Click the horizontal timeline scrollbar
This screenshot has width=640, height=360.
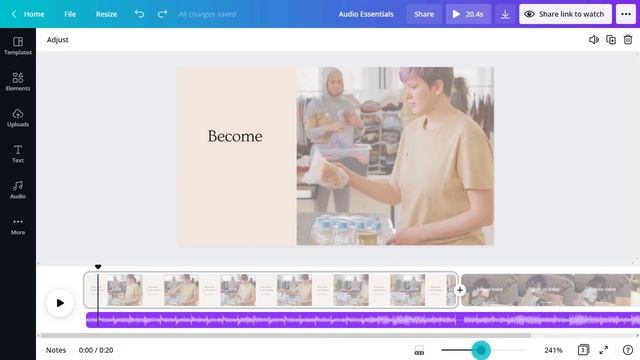(286, 336)
